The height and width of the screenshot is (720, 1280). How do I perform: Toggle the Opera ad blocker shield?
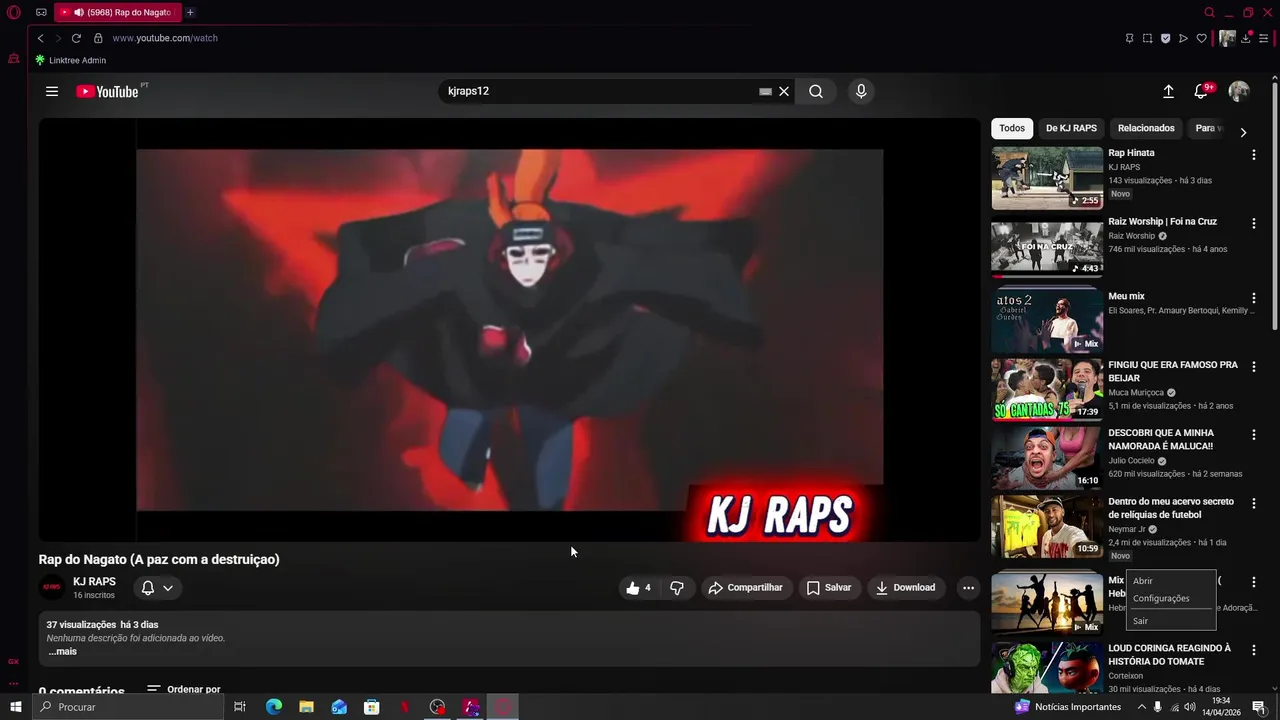(1165, 38)
